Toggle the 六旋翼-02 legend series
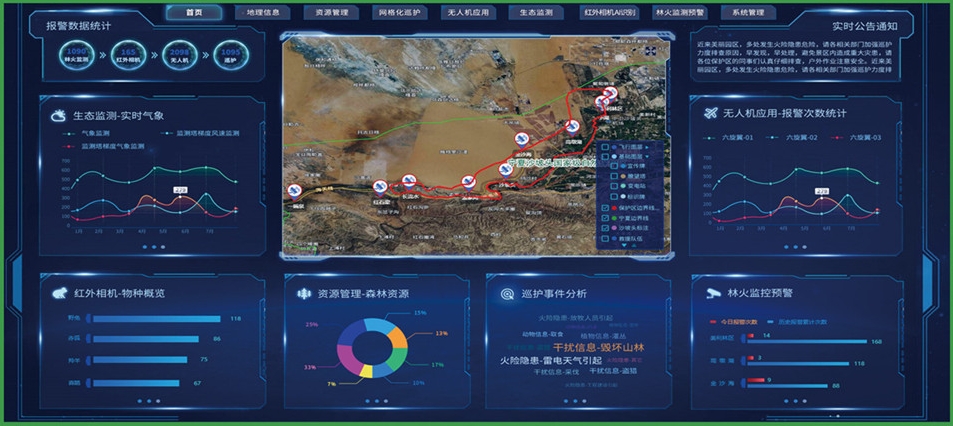 [791, 138]
